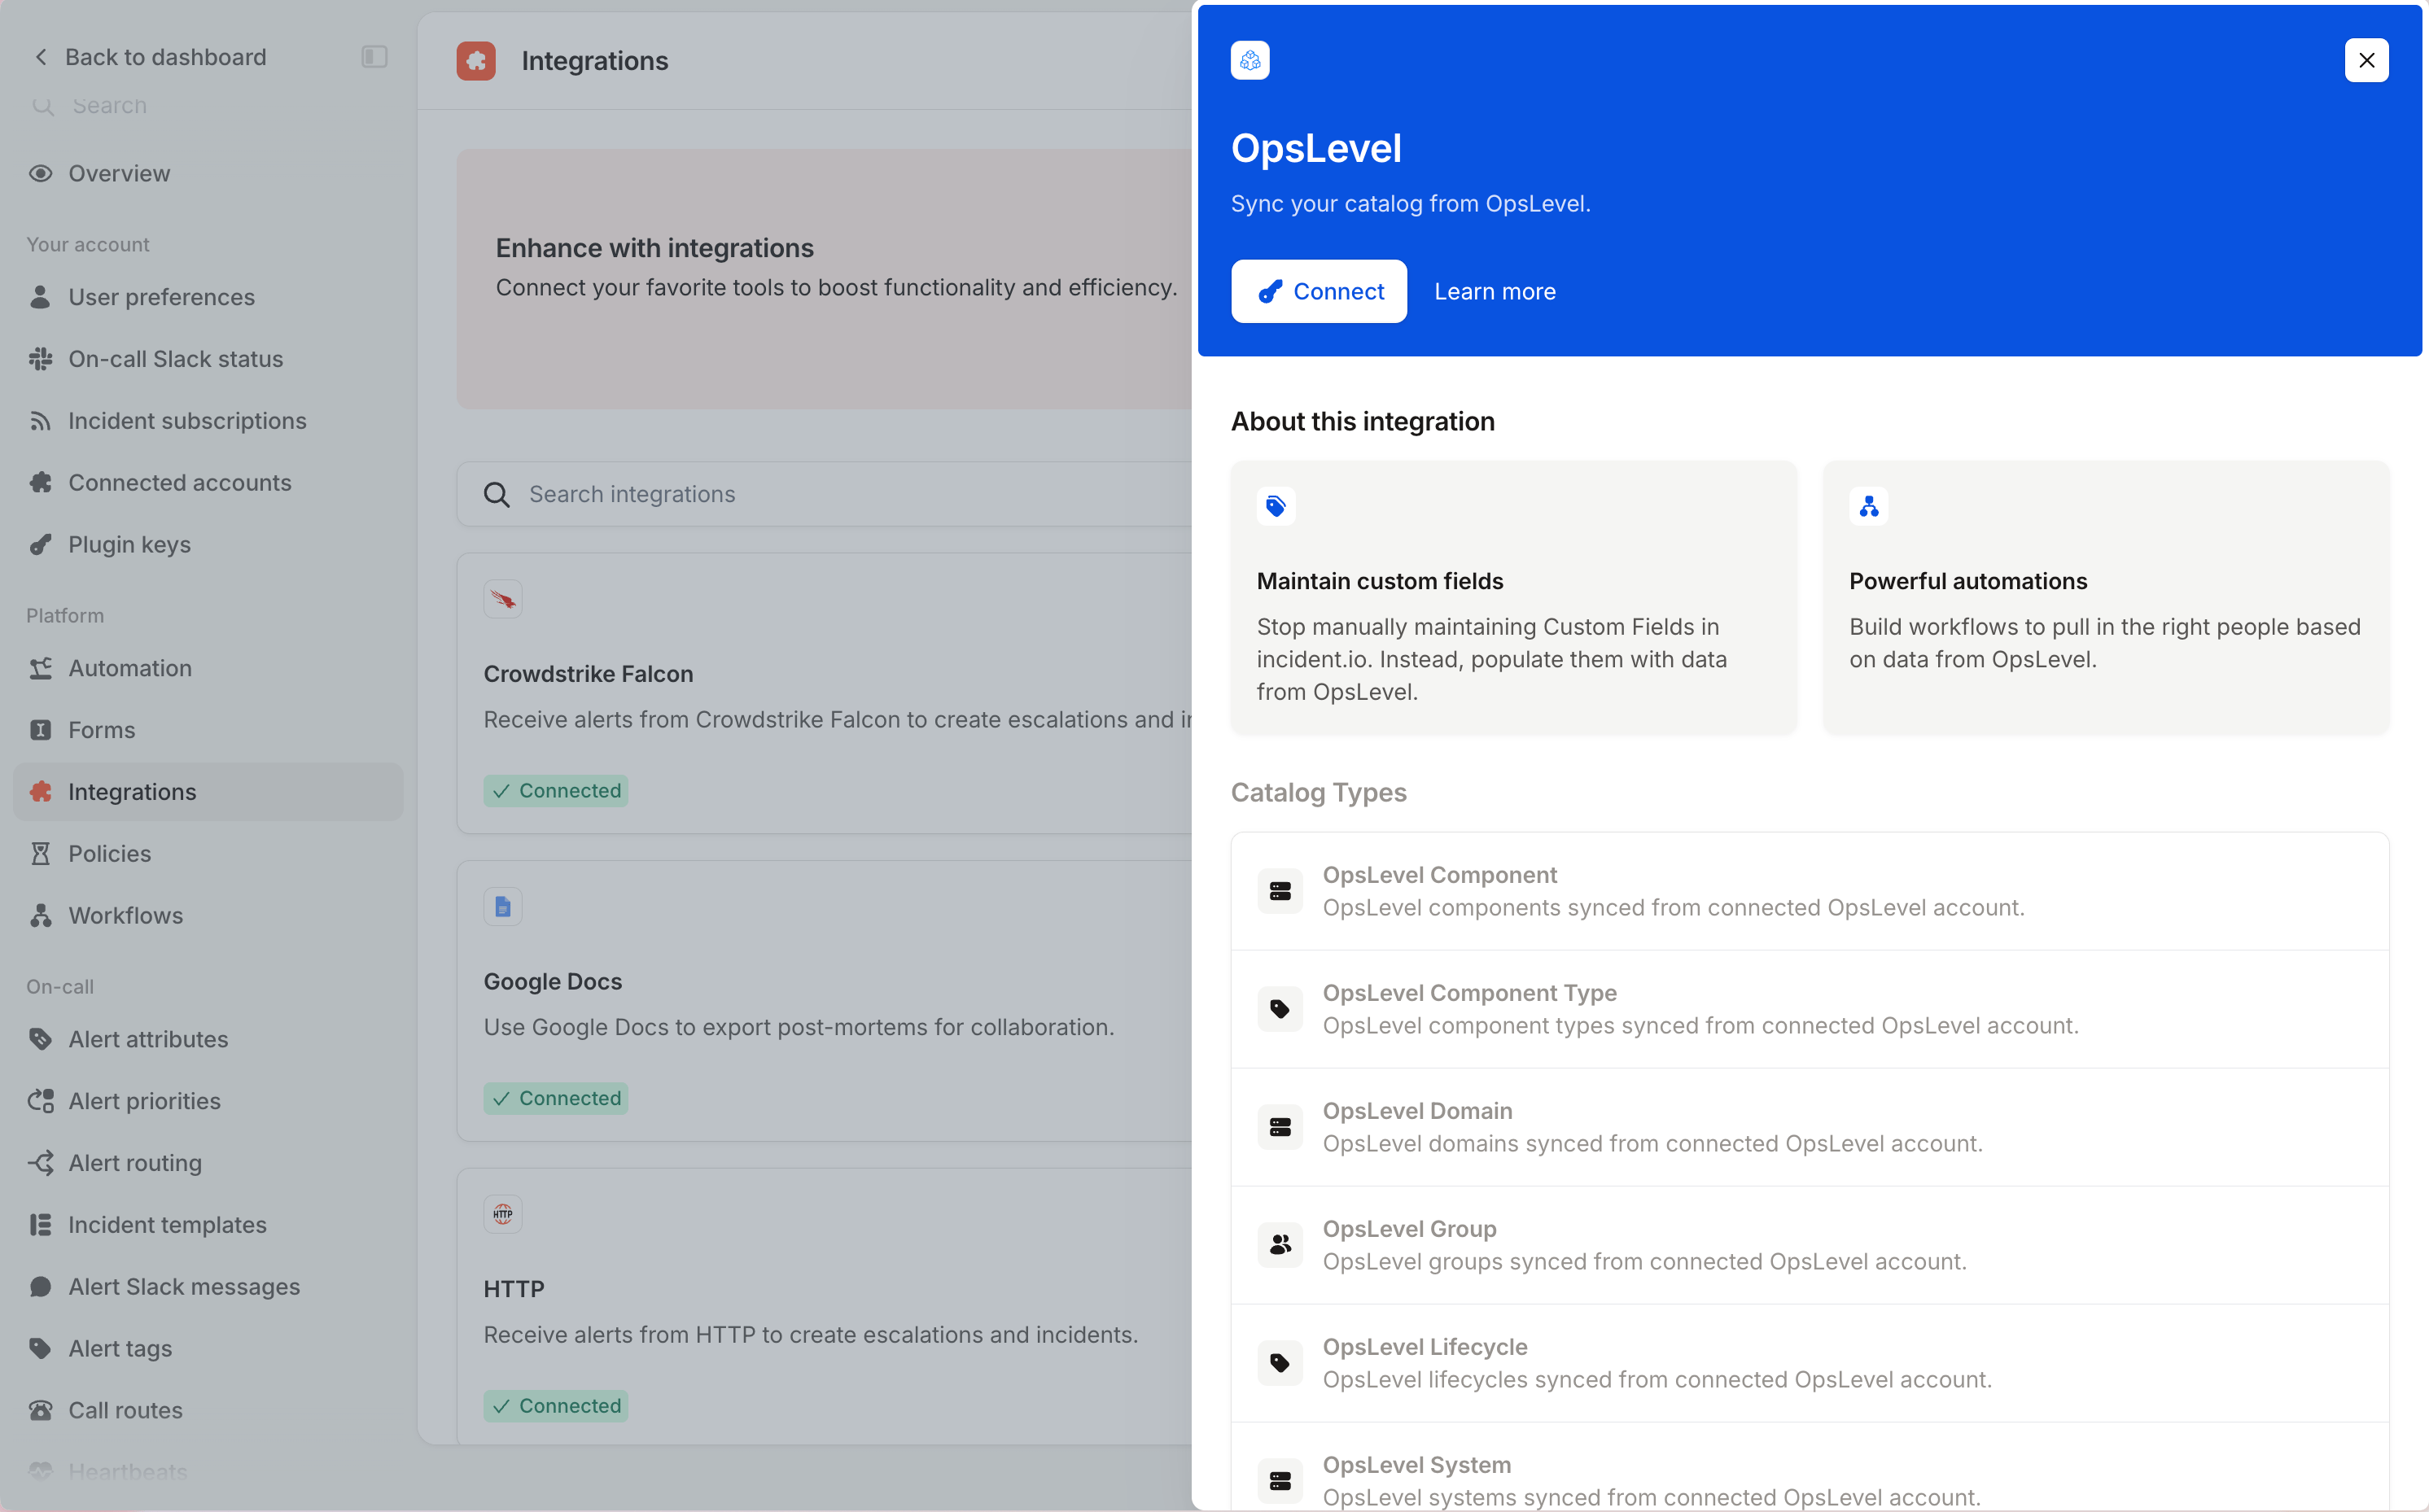Click the Alert attributes tag icon
This screenshot has width=2429, height=1512.
point(40,1039)
